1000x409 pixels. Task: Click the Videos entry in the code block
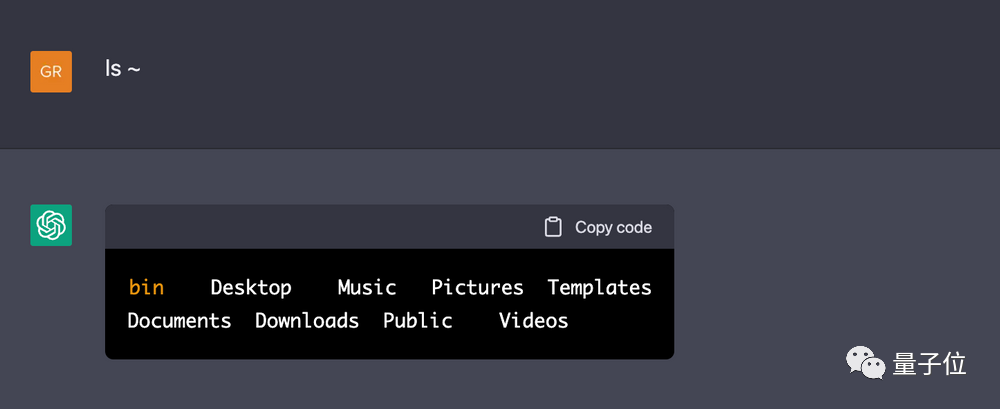pyautogui.click(x=534, y=321)
